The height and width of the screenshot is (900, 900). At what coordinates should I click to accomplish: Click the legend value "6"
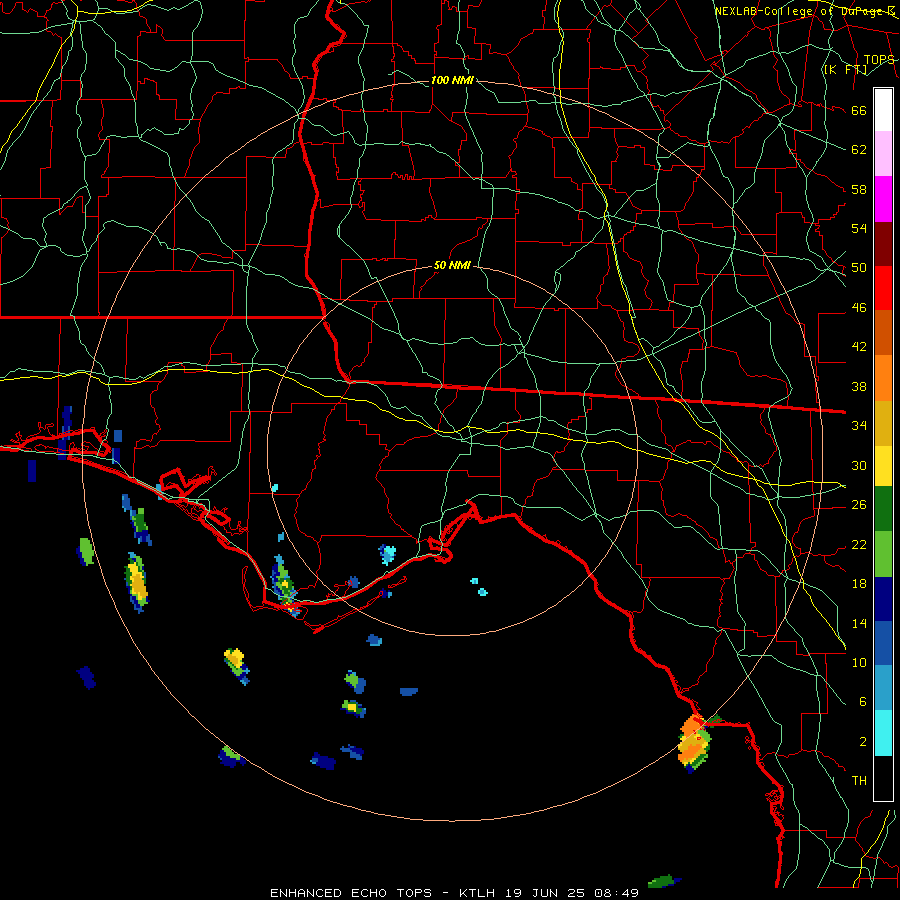pos(863,701)
